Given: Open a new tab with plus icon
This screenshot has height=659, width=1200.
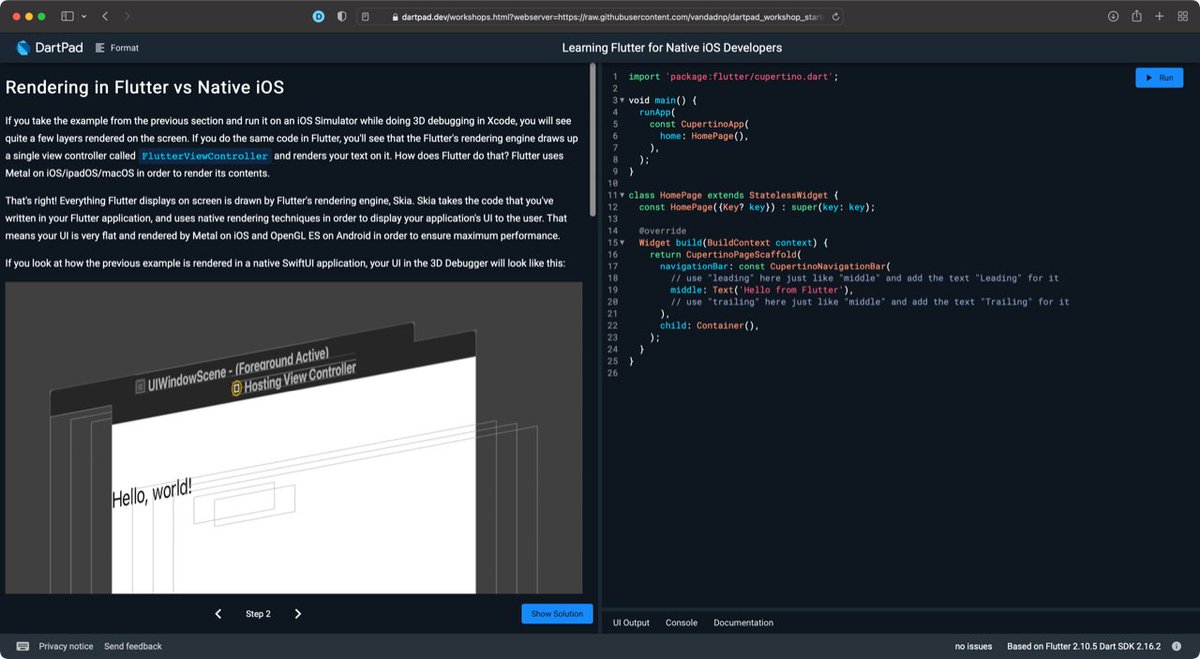Looking at the screenshot, I should pos(1160,17).
